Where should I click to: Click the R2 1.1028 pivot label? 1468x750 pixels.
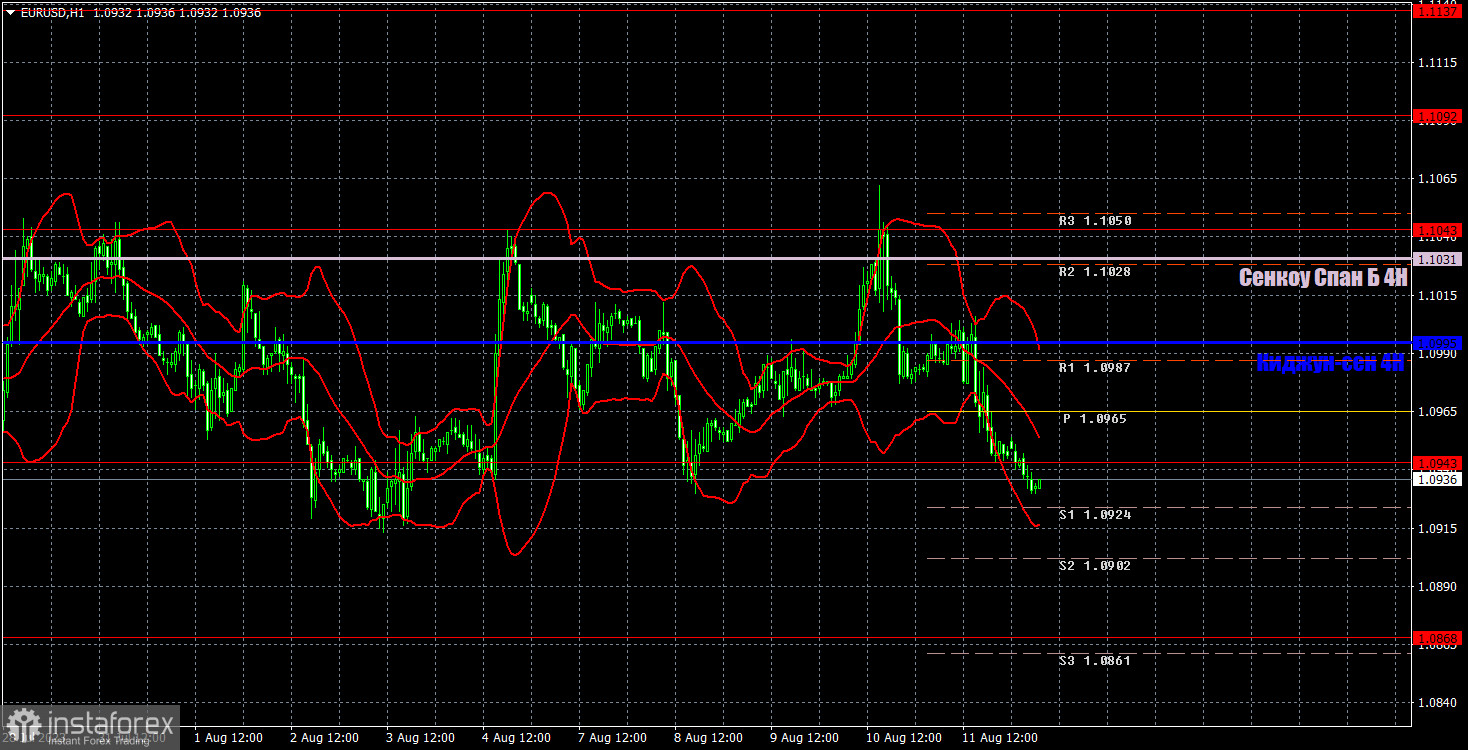click(1095, 272)
